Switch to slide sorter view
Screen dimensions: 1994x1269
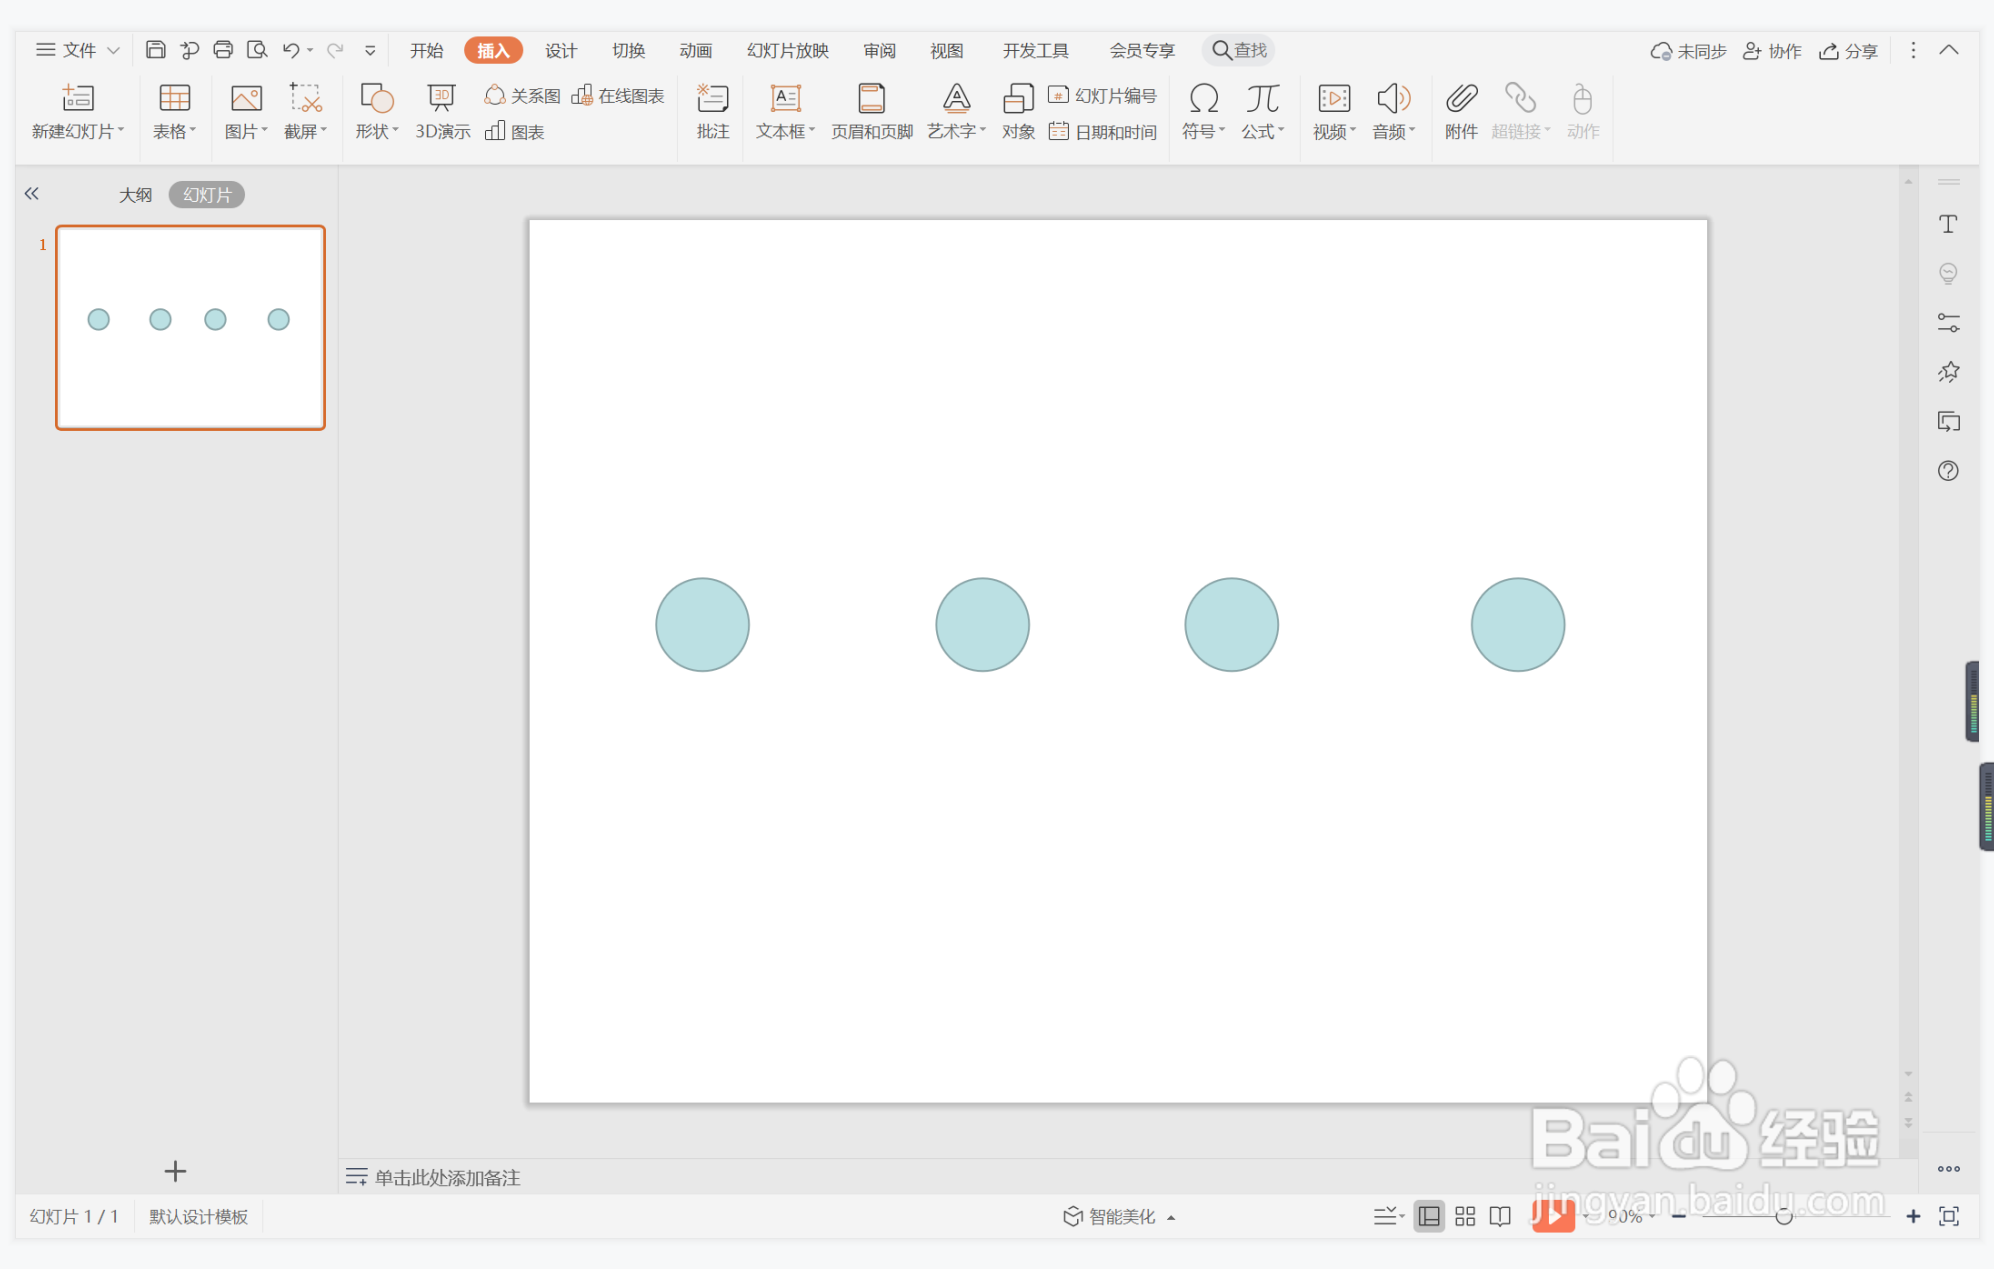click(x=1465, y=1216)
